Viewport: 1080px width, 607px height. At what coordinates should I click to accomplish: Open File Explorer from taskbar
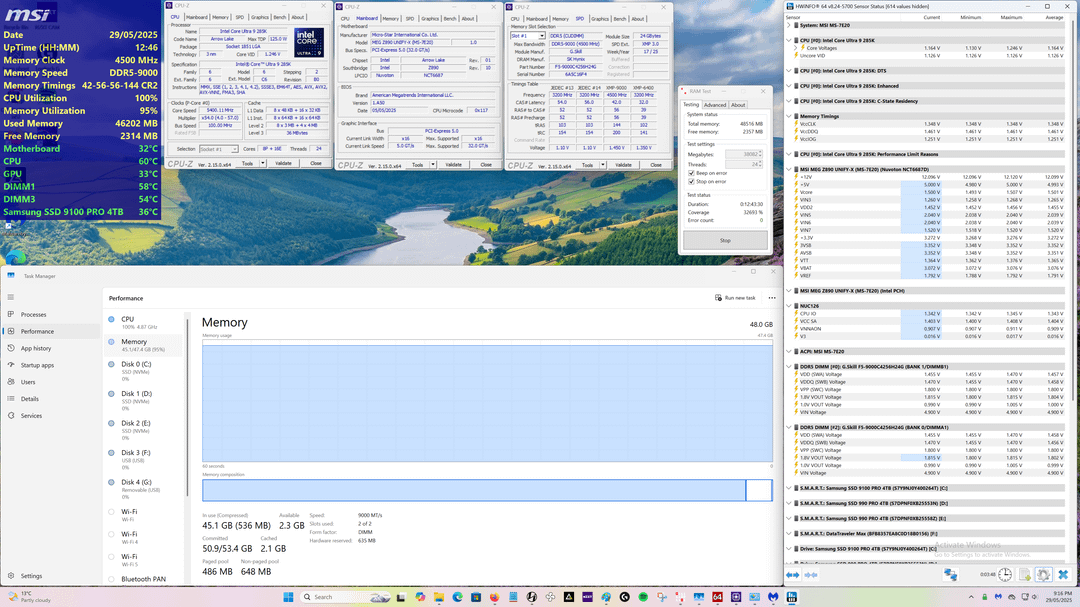coord(439,597)
